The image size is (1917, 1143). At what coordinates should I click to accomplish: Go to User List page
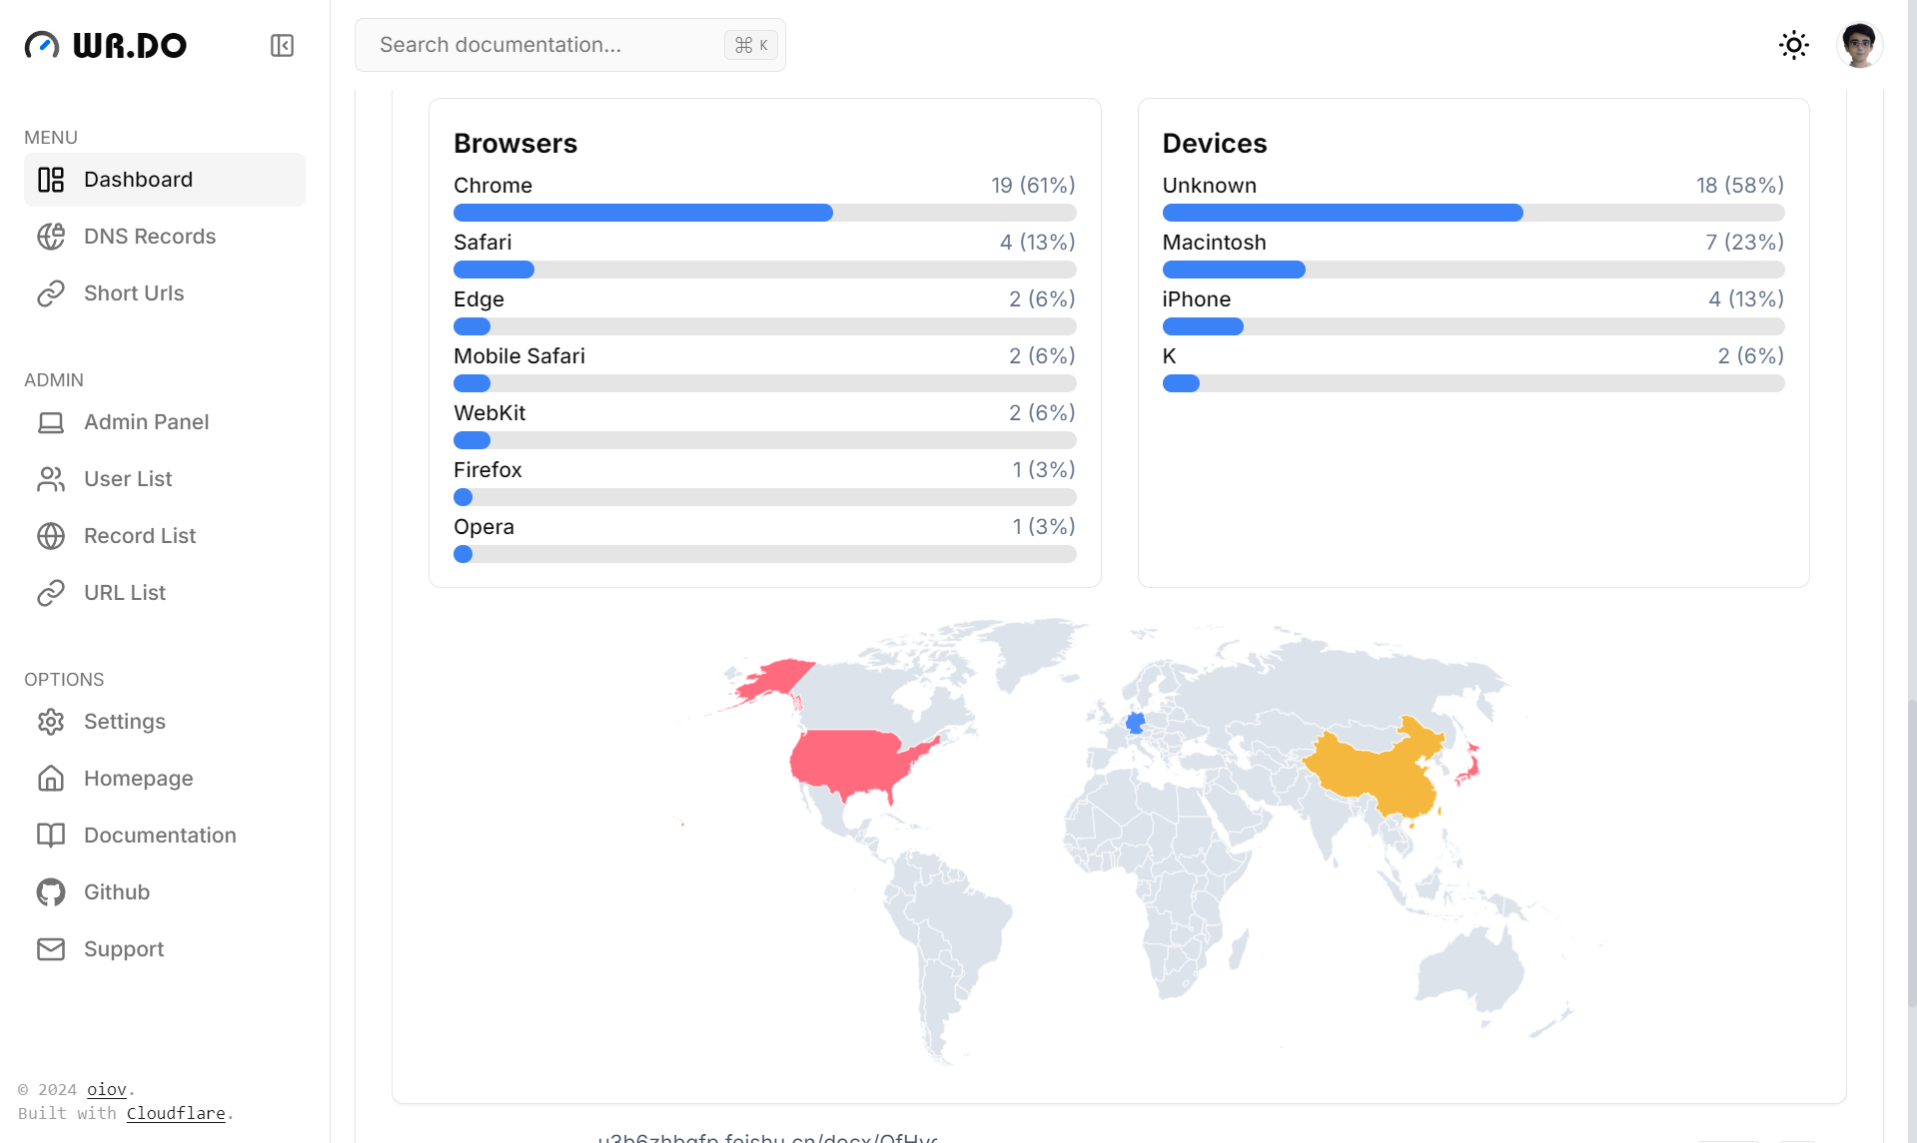128,479
